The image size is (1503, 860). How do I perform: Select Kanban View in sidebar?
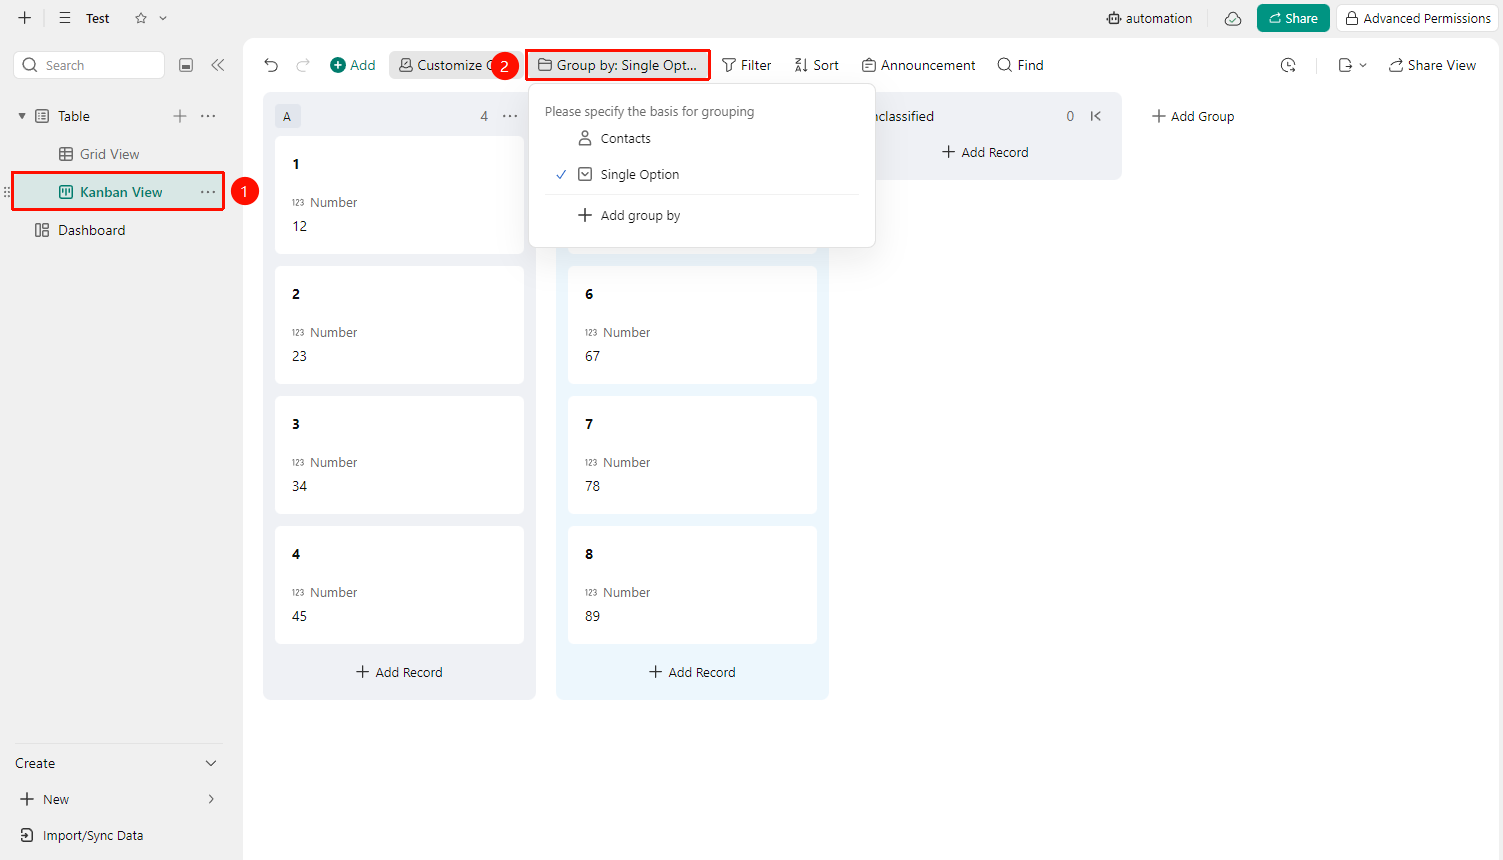120,192
